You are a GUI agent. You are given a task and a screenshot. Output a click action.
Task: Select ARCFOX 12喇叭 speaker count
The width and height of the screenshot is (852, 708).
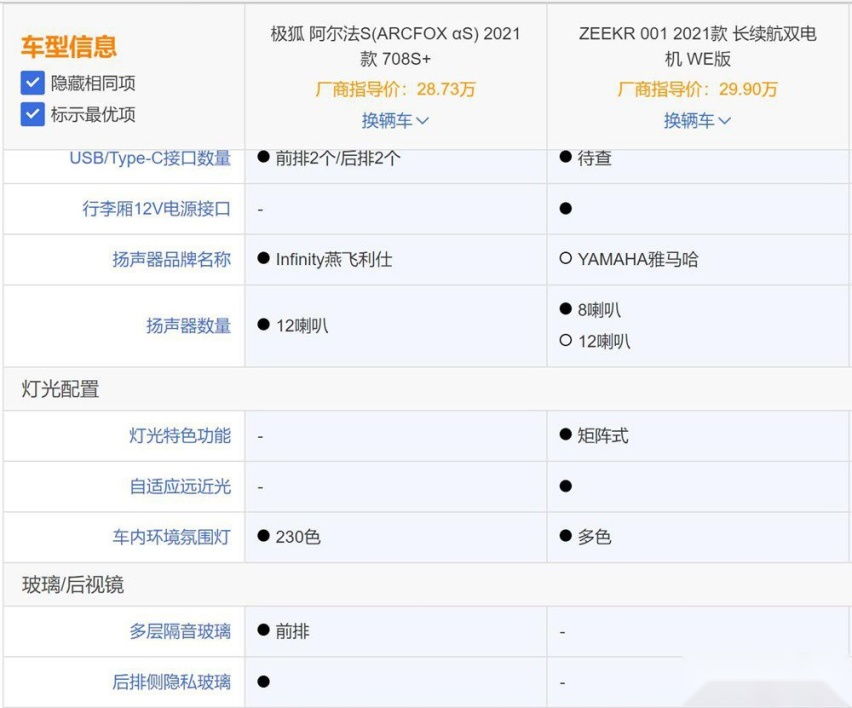pyautogui.click(x=293, y=325)
